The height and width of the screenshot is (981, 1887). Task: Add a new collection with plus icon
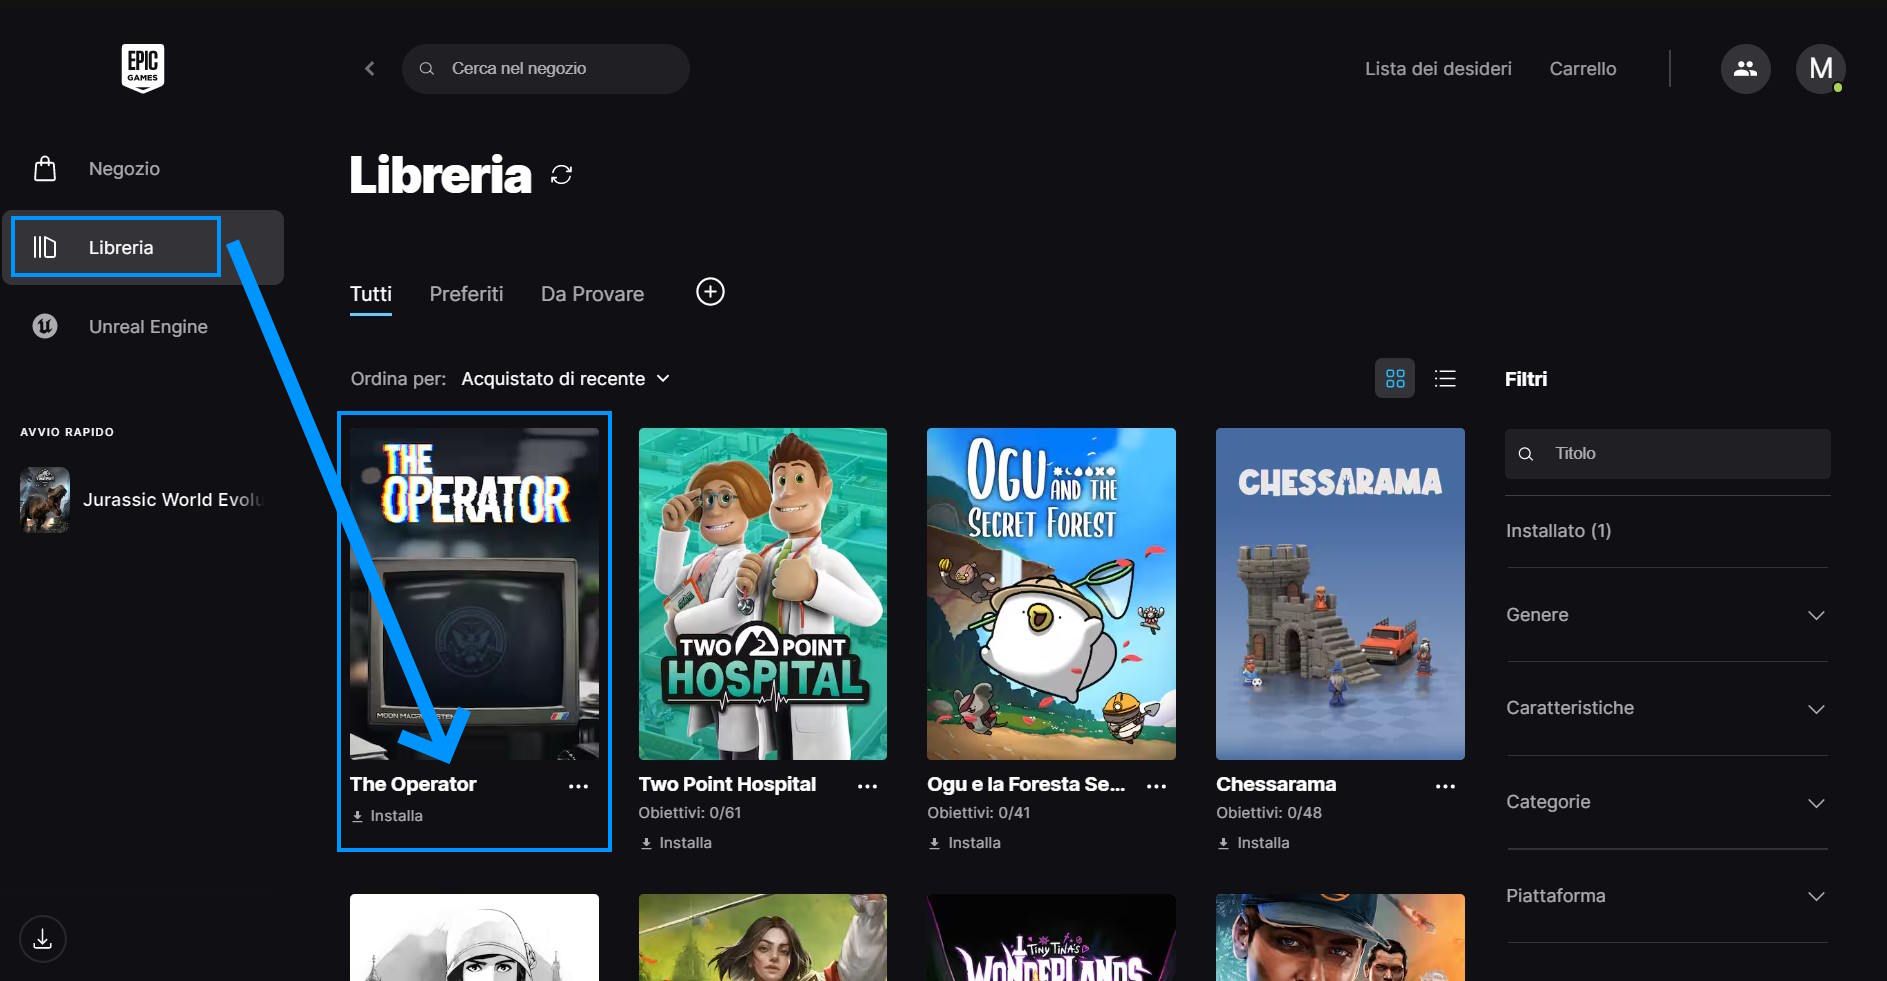coord(710,292)
